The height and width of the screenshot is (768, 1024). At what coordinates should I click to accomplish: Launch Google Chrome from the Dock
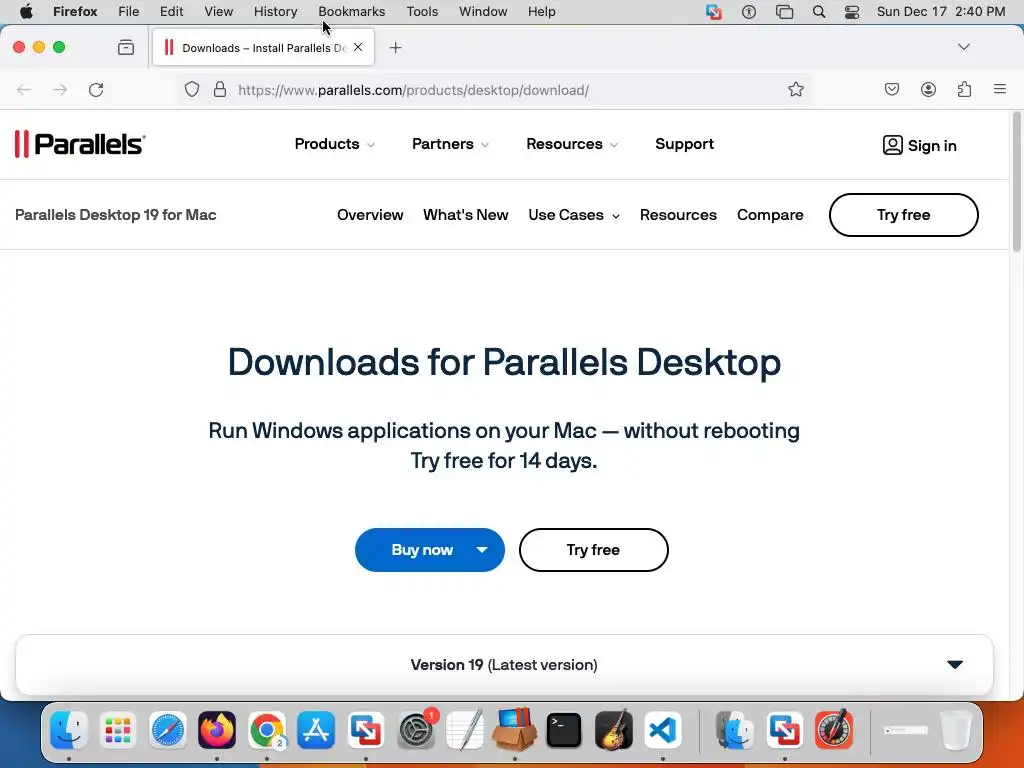[x=266, y=729]
